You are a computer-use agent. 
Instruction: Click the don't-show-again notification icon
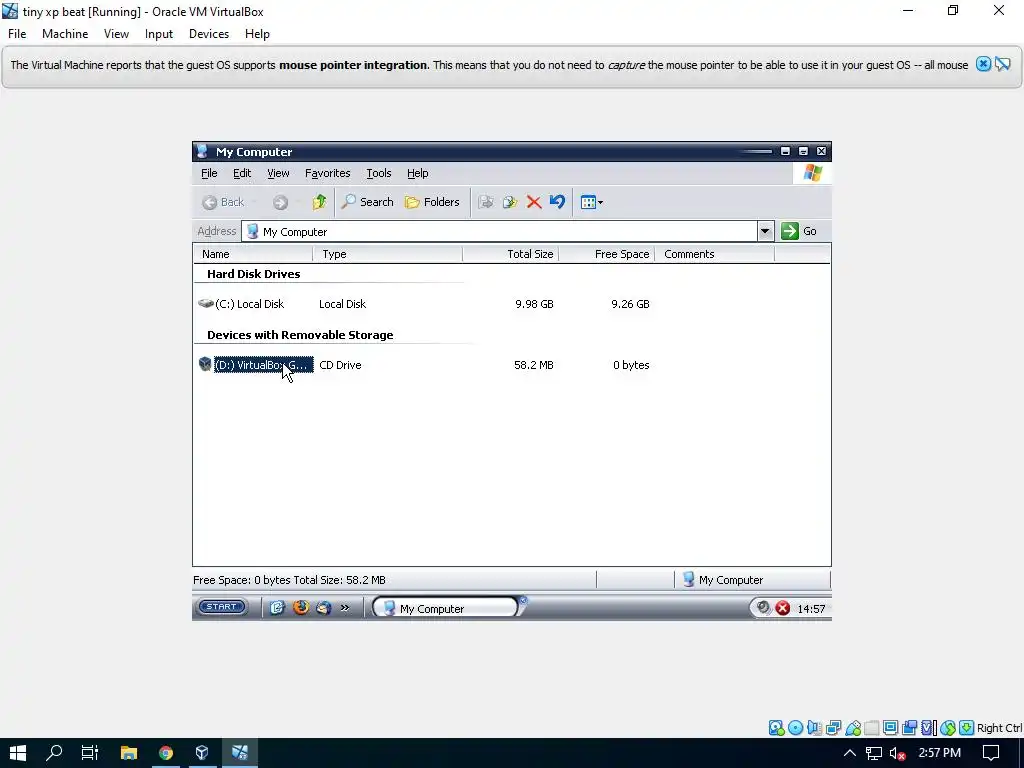1002,64
